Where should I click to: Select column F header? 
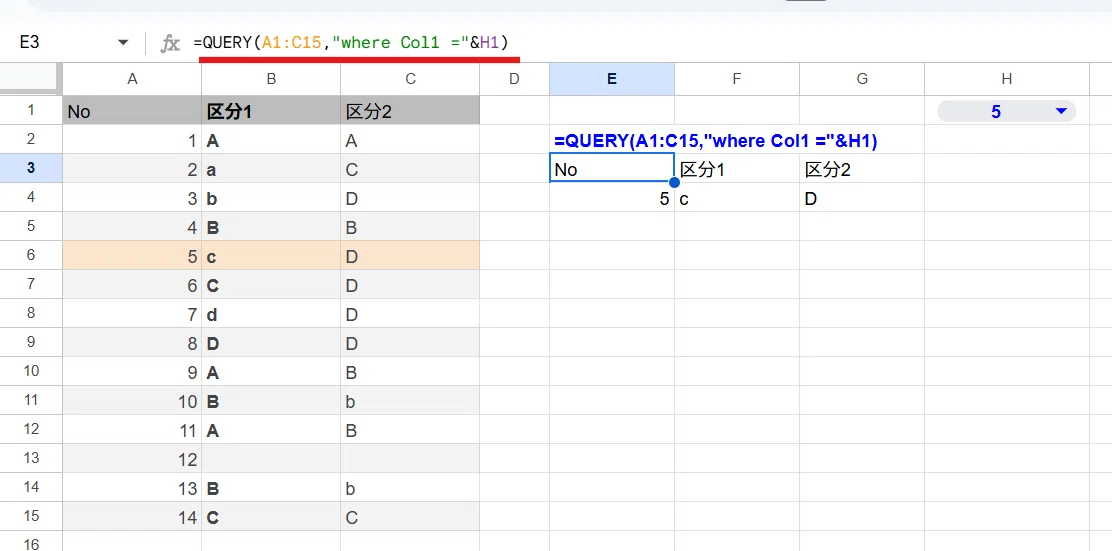pyautogui.click(x=737, y=79)
